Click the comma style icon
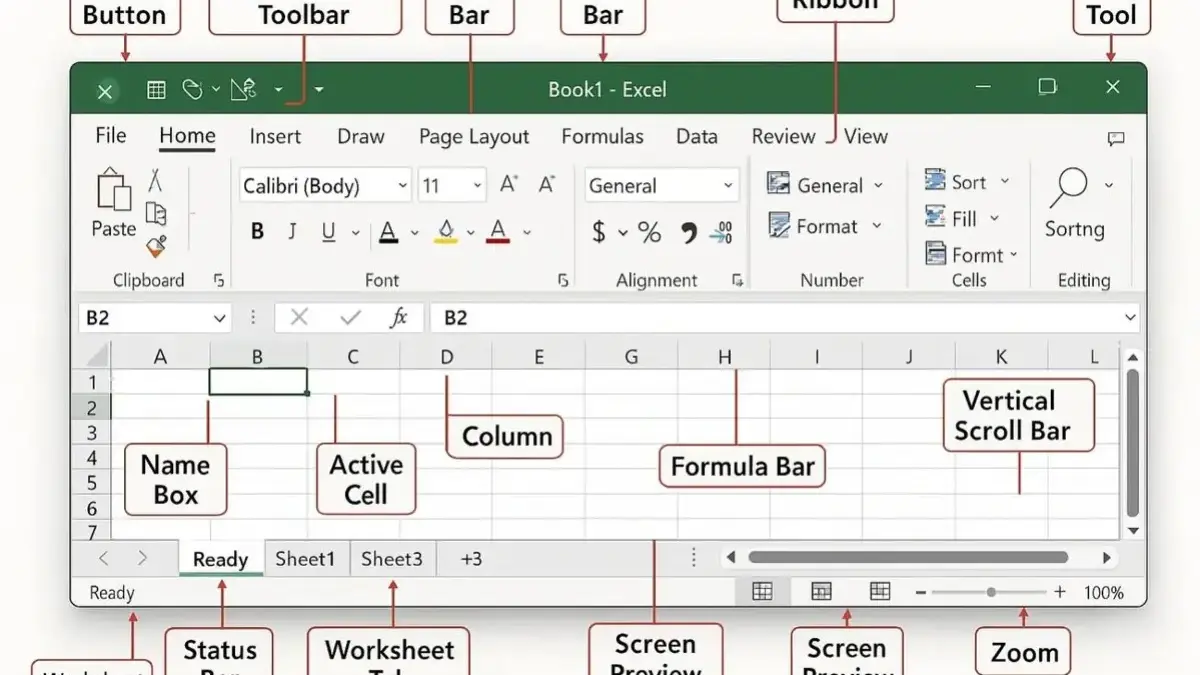 [688, 234]
